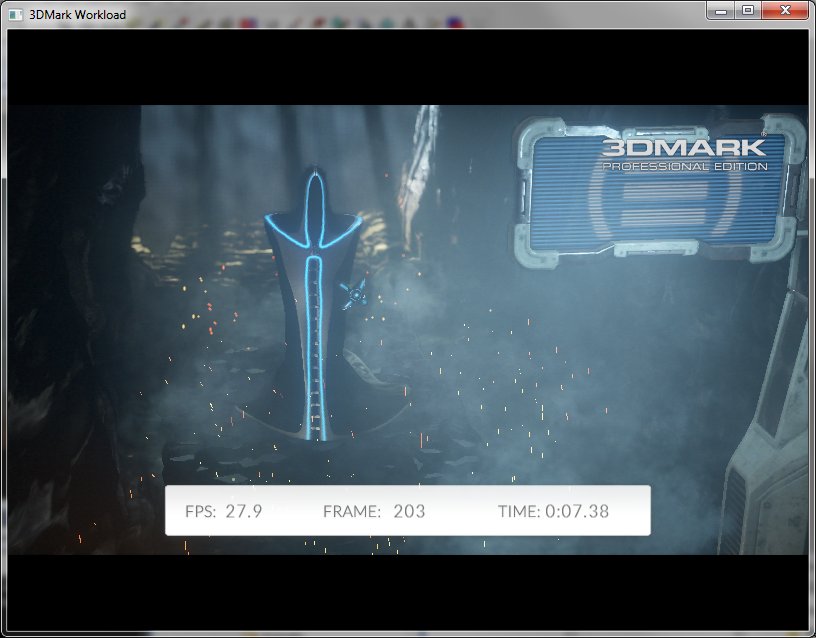The height and width of the screenshot is (638, 816).
Task: Minimize the 3DMark Workload window
Action: click(722, 10)
